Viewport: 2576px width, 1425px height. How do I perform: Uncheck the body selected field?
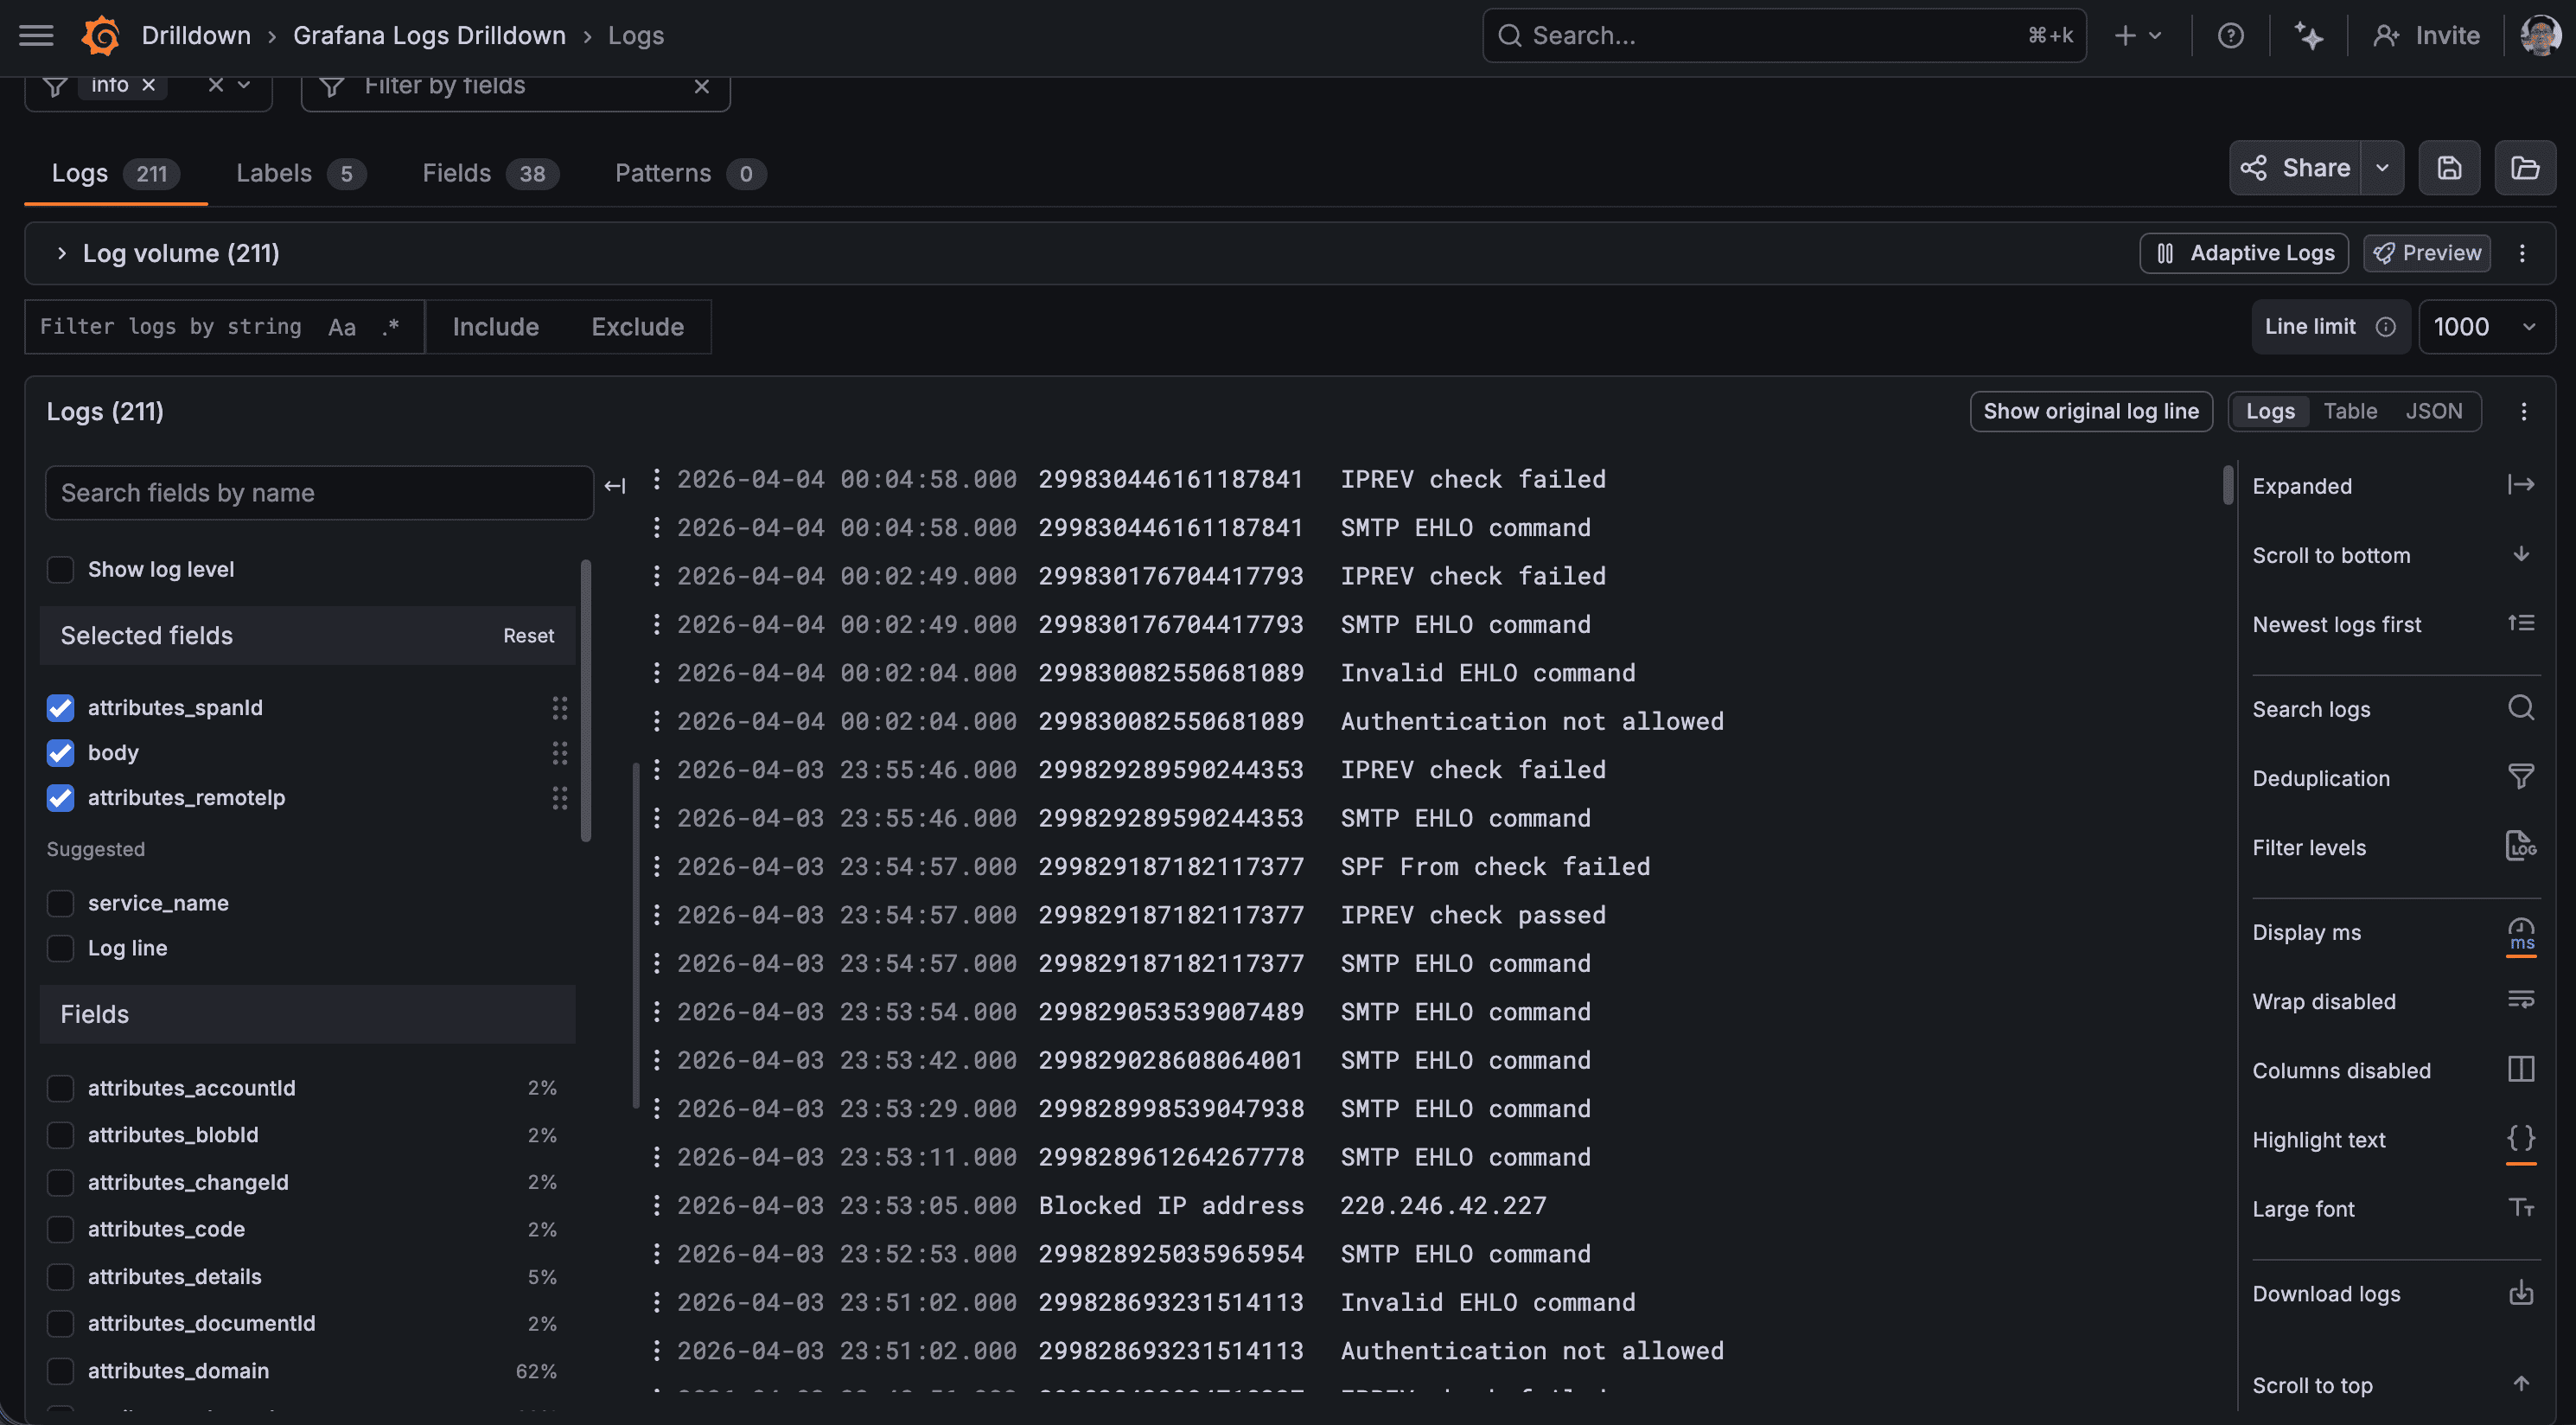[x=60, y=753]
